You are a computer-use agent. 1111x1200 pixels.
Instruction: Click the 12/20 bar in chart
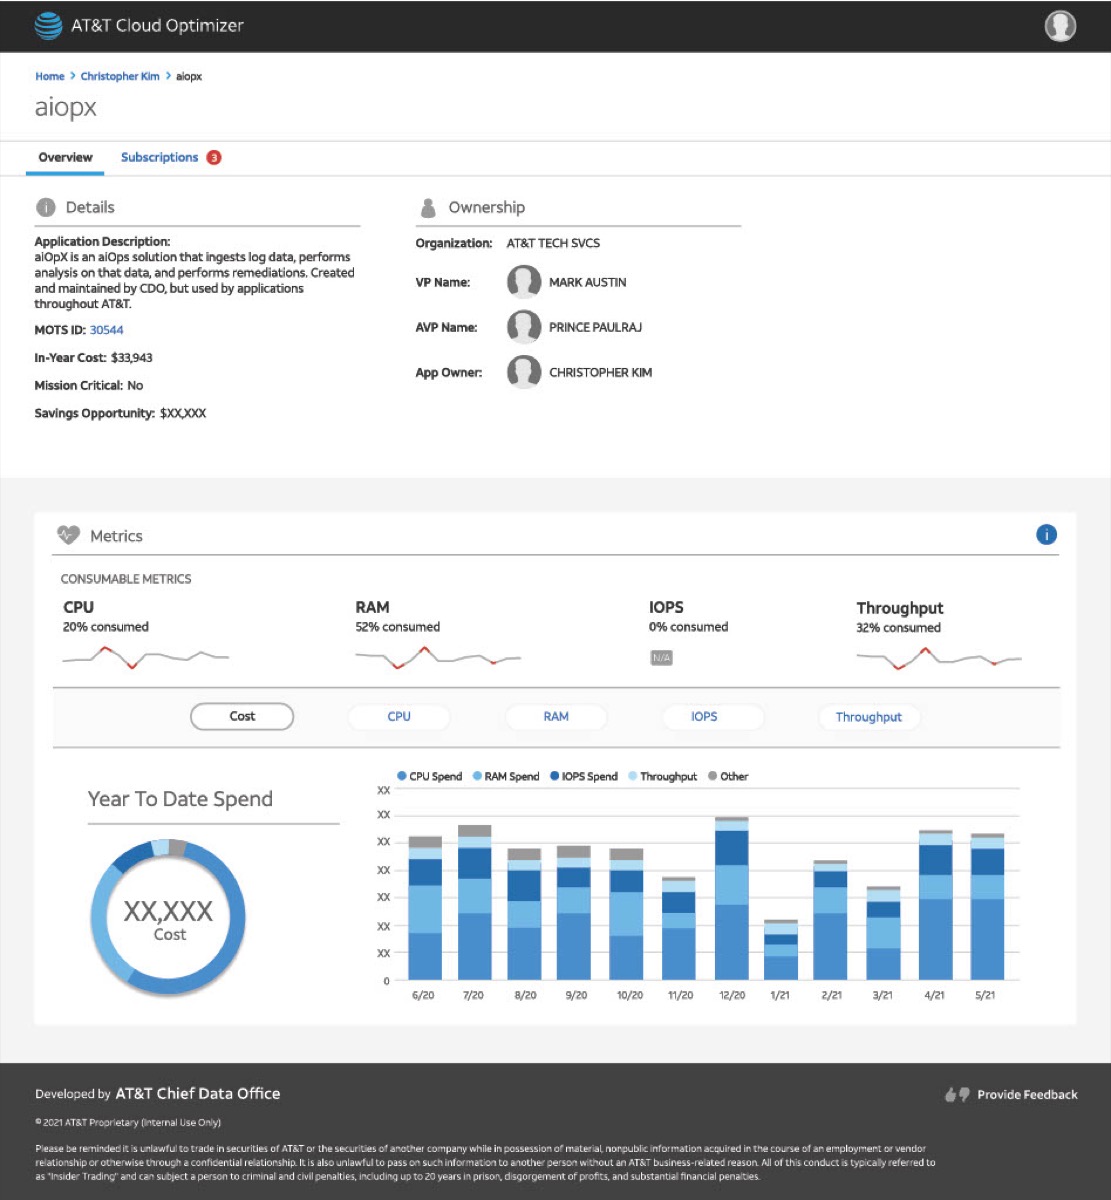(732, 898)
